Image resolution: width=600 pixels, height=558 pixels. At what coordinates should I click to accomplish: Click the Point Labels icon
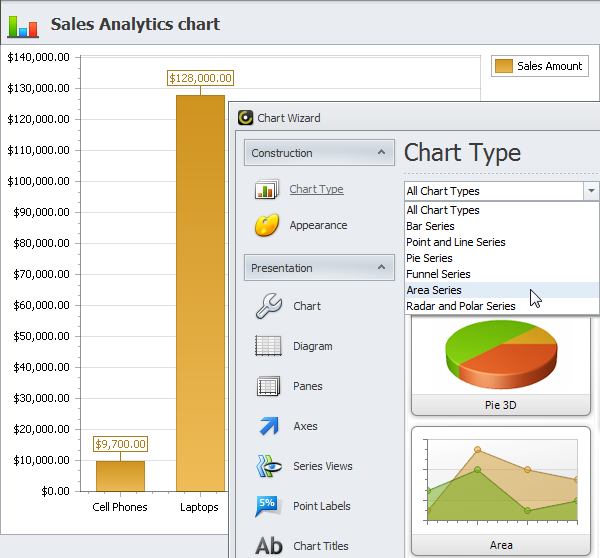[x=268, y=506]
